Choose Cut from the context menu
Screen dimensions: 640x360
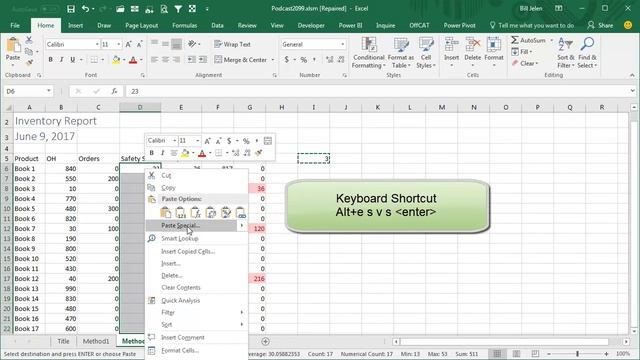(x=196, y=176)
